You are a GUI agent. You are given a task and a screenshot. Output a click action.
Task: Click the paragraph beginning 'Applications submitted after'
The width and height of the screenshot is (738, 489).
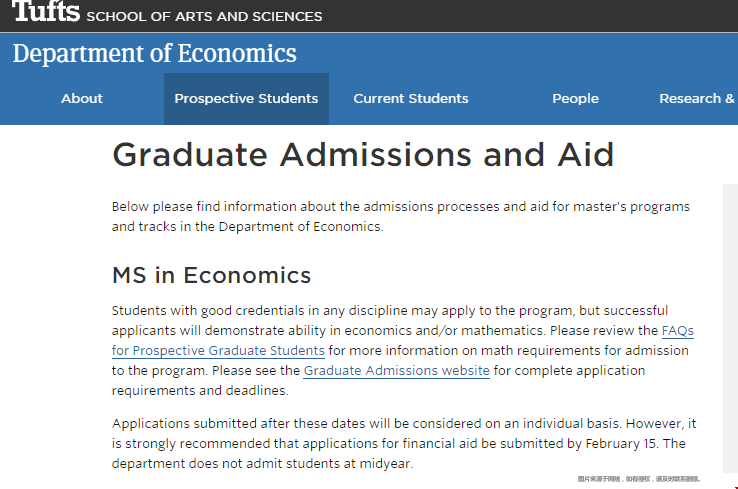[x=404, y=443]
